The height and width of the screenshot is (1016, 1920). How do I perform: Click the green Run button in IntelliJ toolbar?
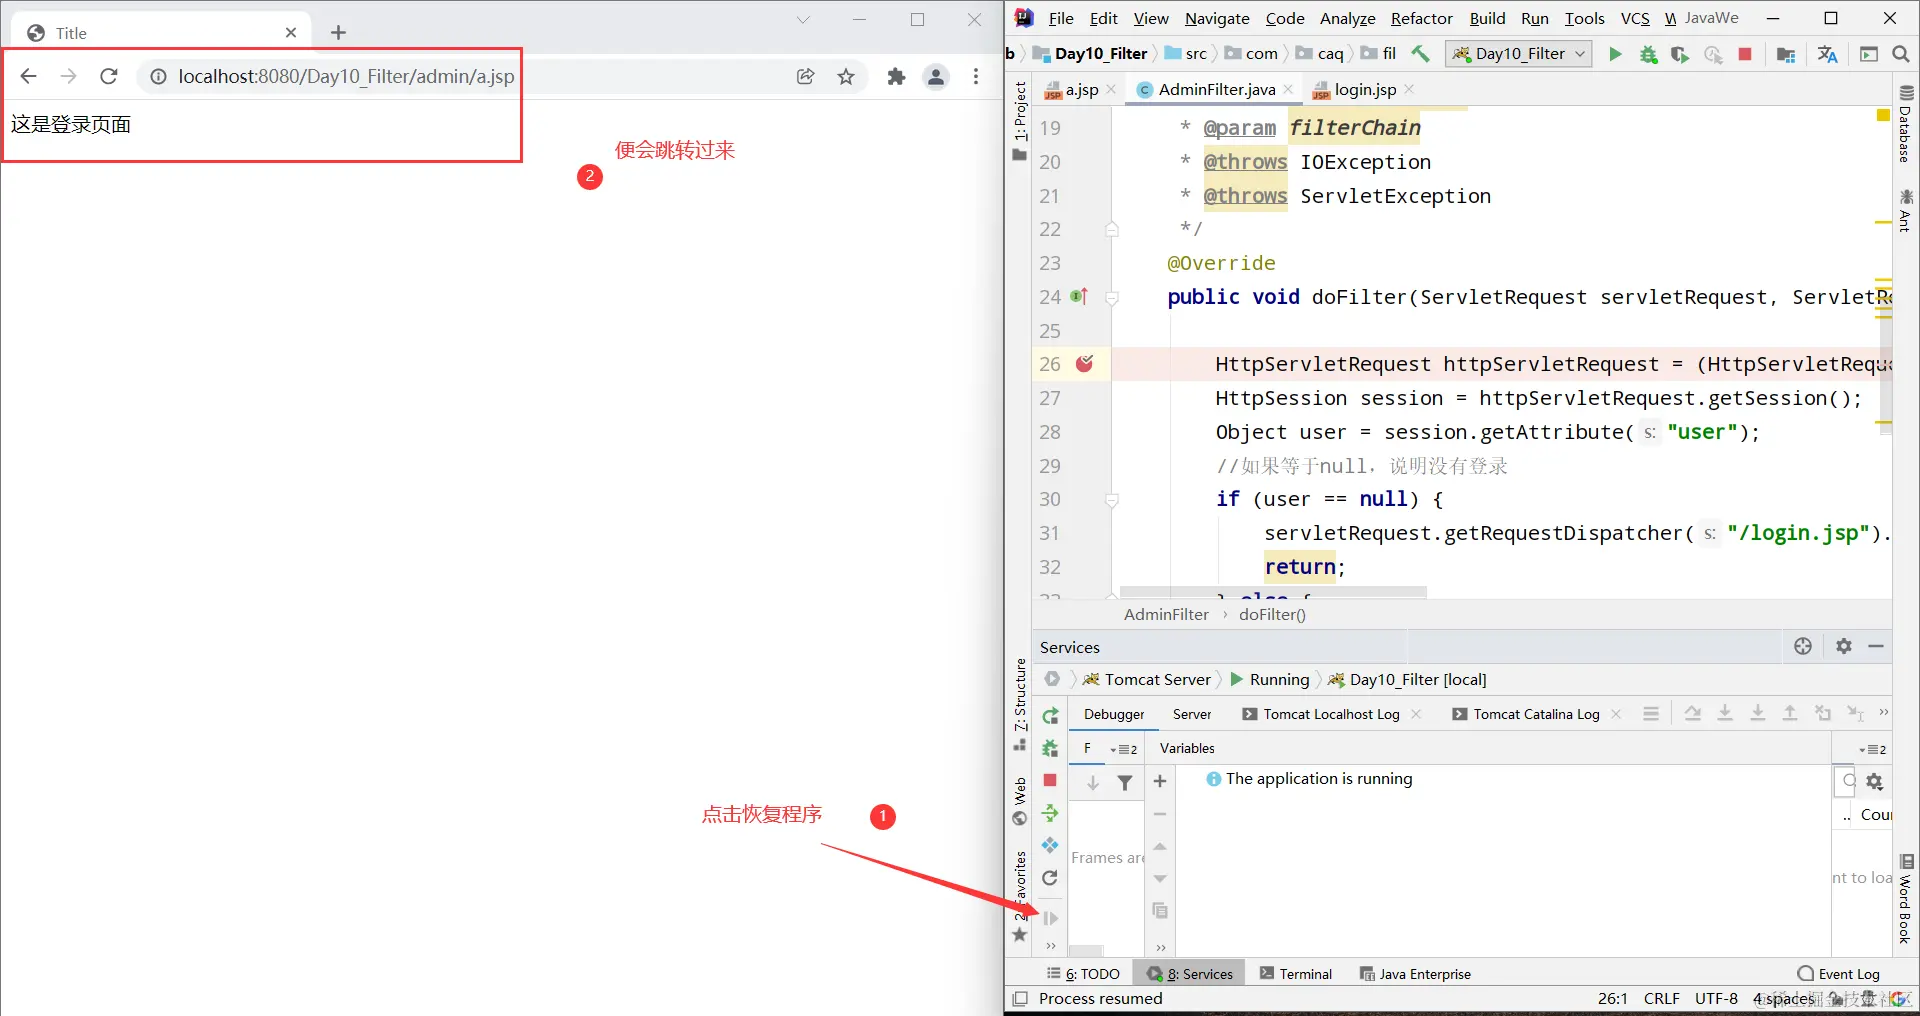[1615, 54]
